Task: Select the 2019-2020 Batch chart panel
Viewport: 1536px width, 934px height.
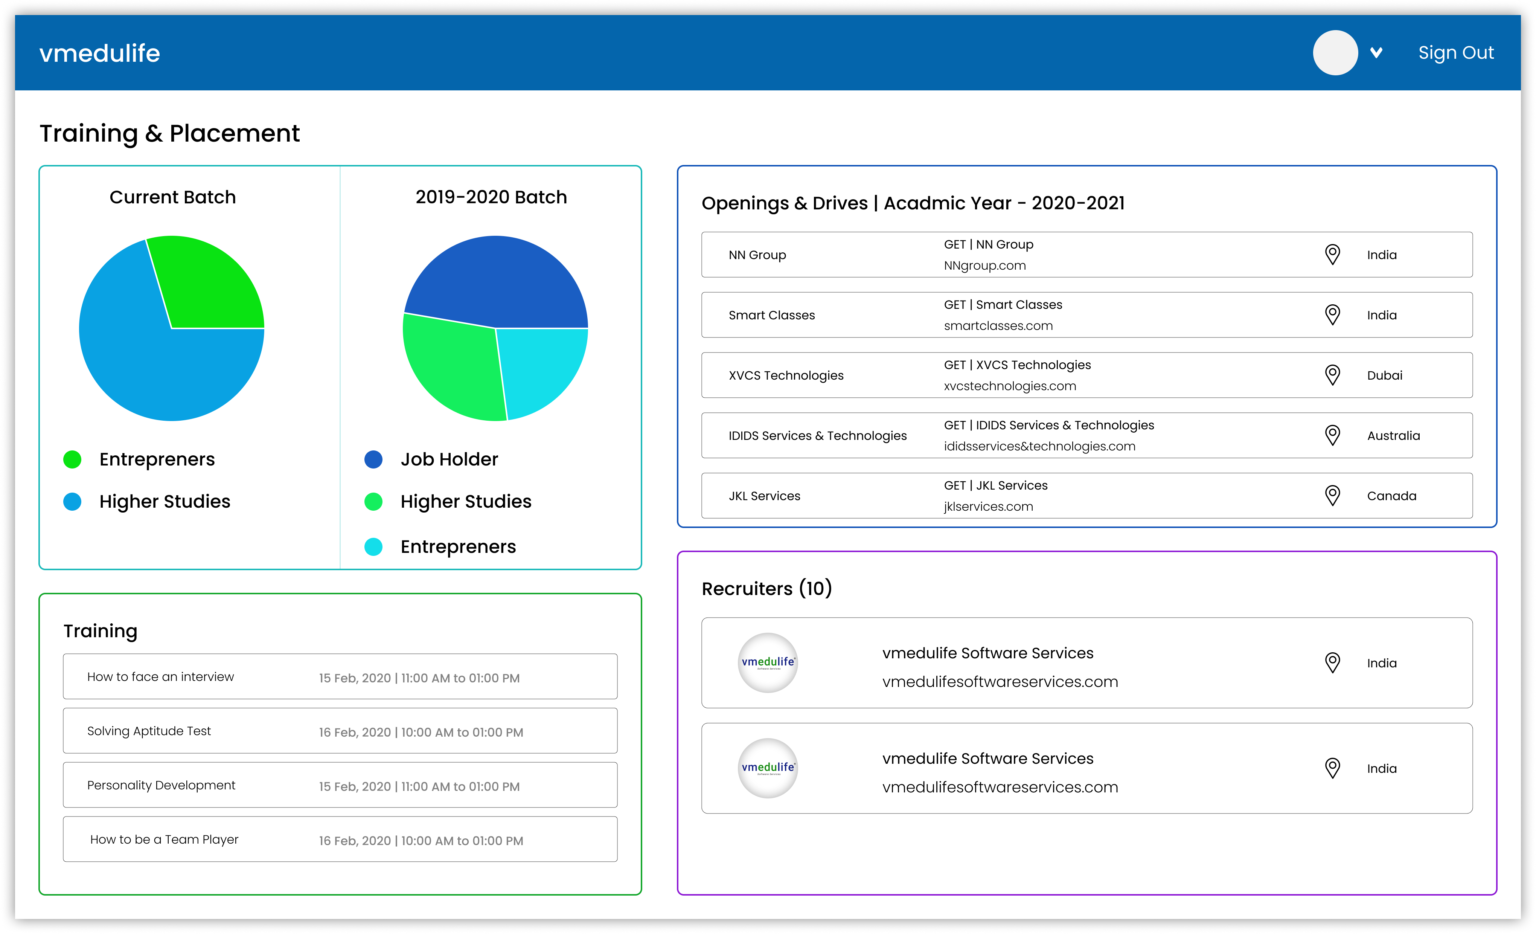Action: point(491,197)
